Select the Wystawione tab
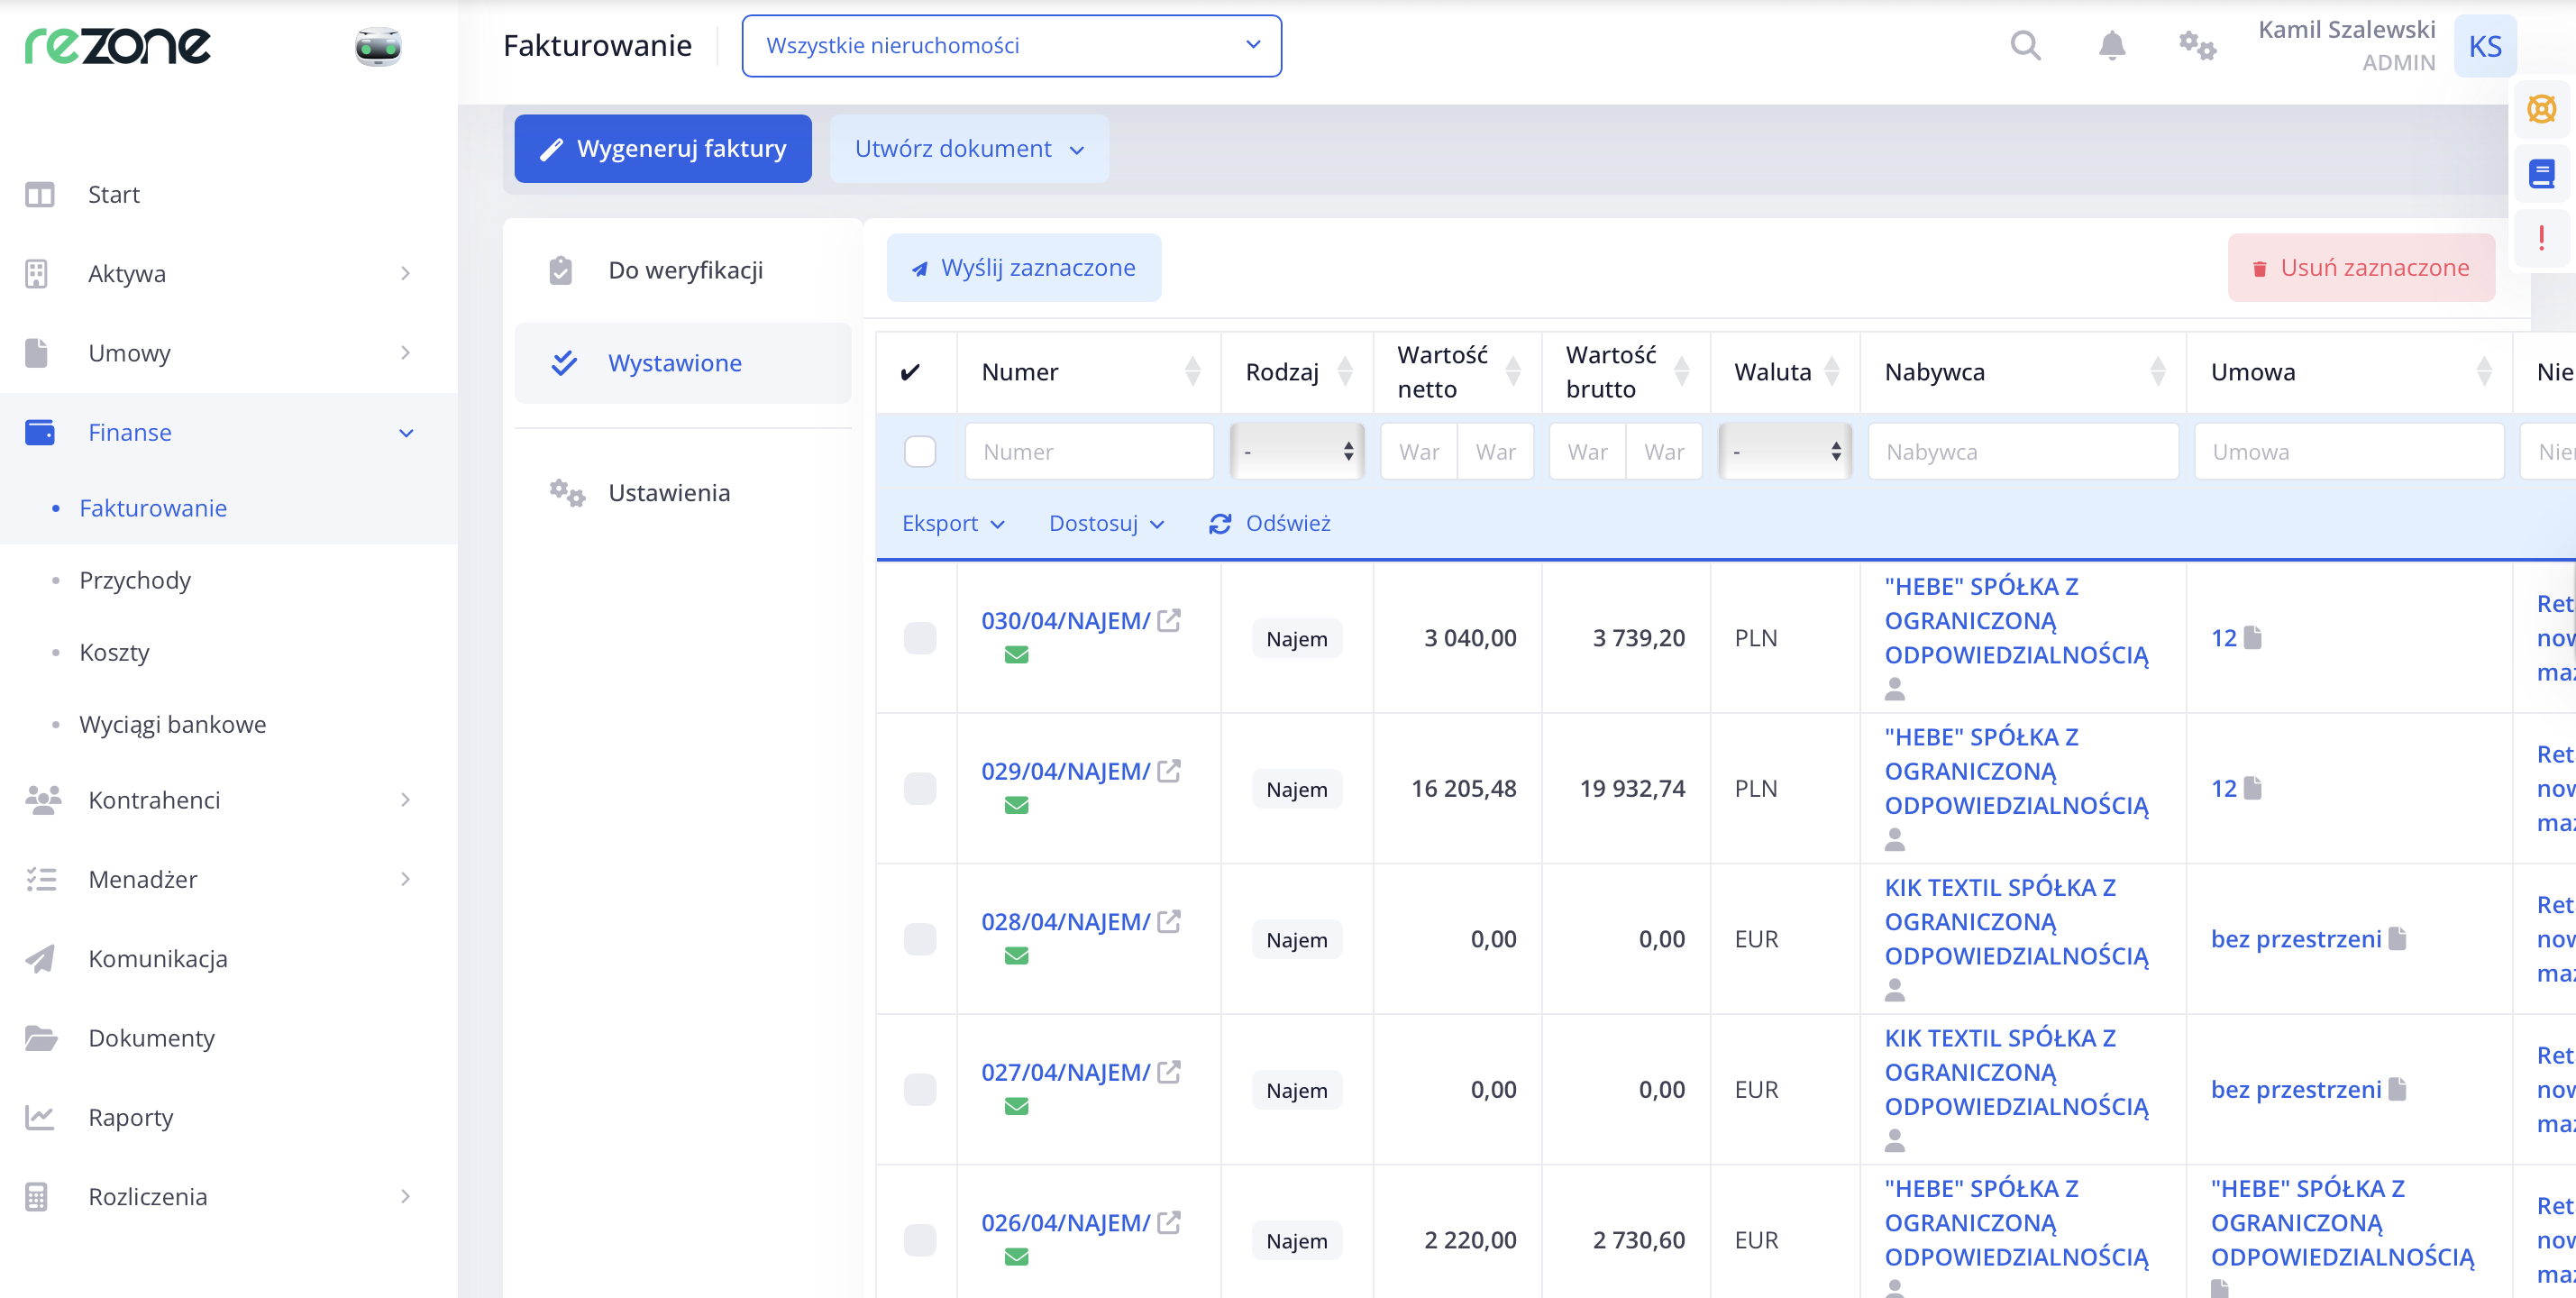Screen dimensions: 2576x1298 tap(682, 363)
